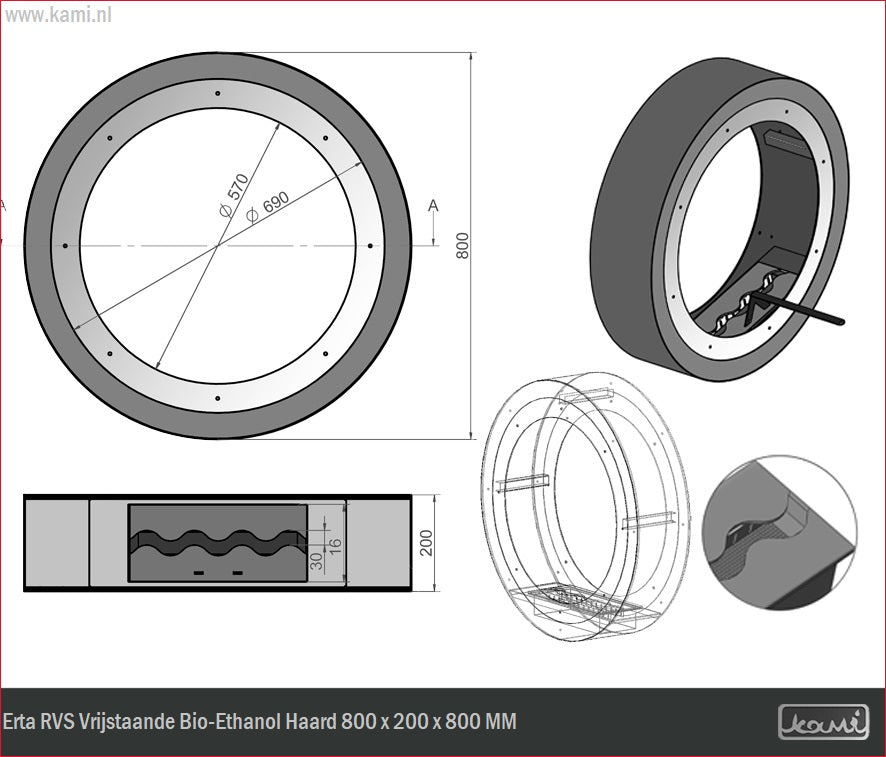Image resolution: width=886 pixels, height=757 pixels.
Task: Click the center point of the front view ring
Action: [217, 246]
